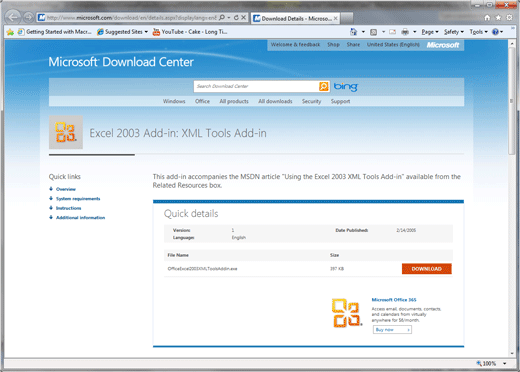Open the Tools menu
The height and width of the screenshot is (372, 520).
(x=478, y=32)
